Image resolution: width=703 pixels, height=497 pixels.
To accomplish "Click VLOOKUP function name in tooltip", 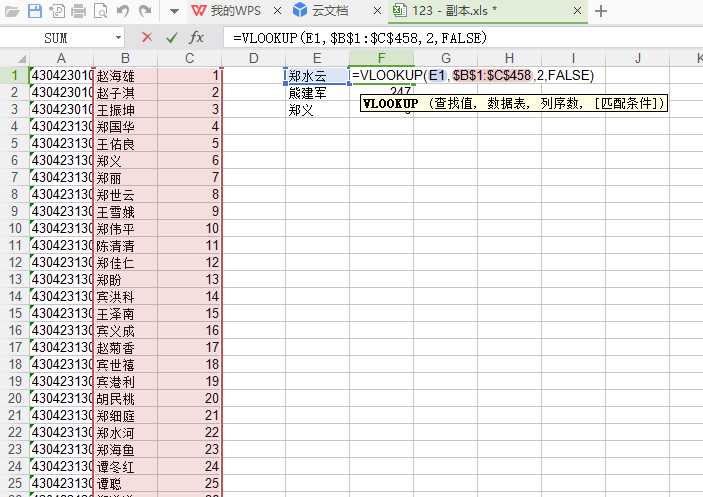I will click(391, 104).
